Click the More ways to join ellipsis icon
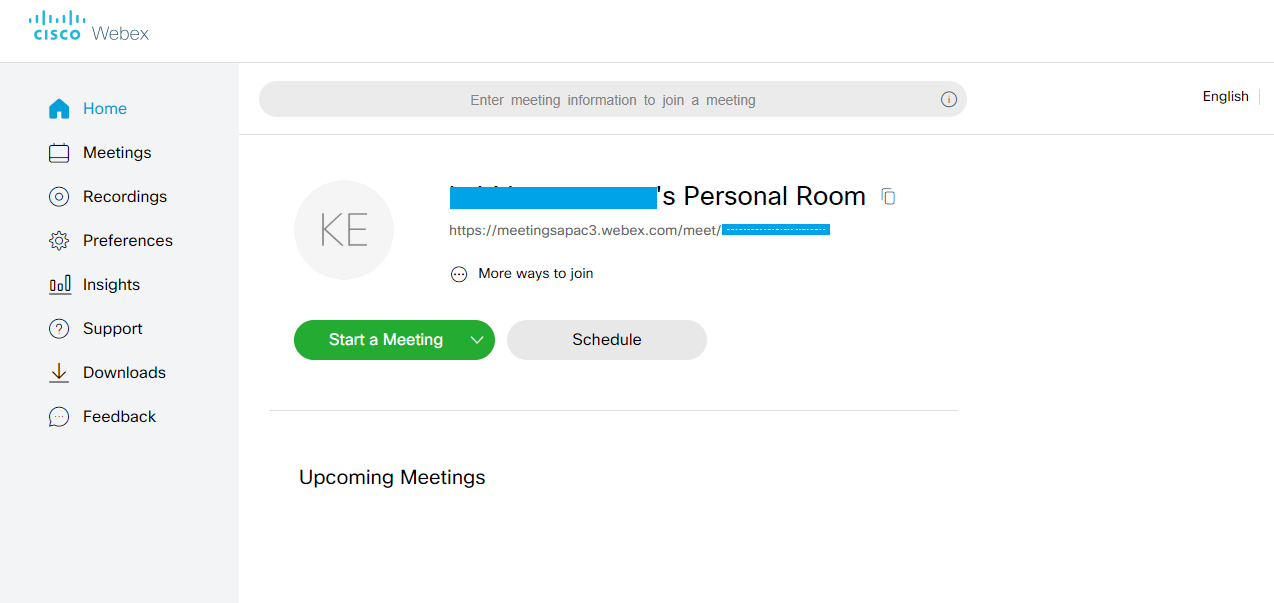The width and height of the screenshot is (1274, 603). click(x=459, y=274)
